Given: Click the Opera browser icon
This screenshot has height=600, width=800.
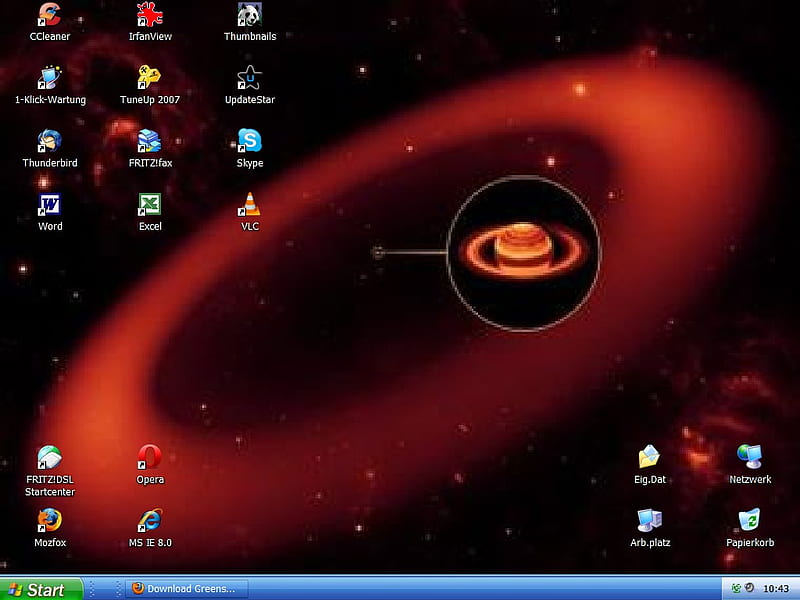Looking at the screenshot, I should click(x=149, y=457).
